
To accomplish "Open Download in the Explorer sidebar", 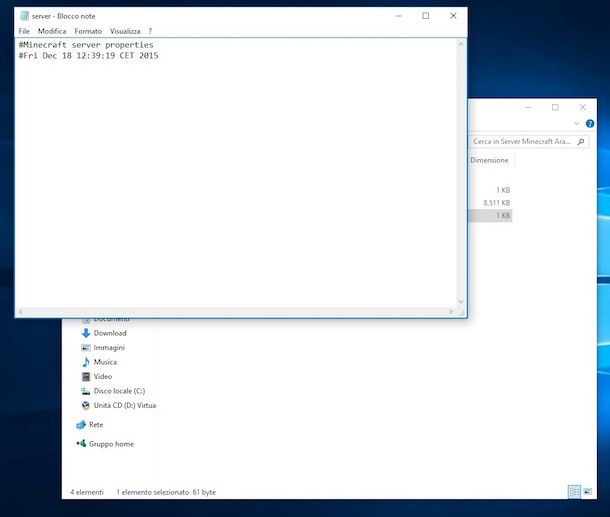I will [110, 333].
